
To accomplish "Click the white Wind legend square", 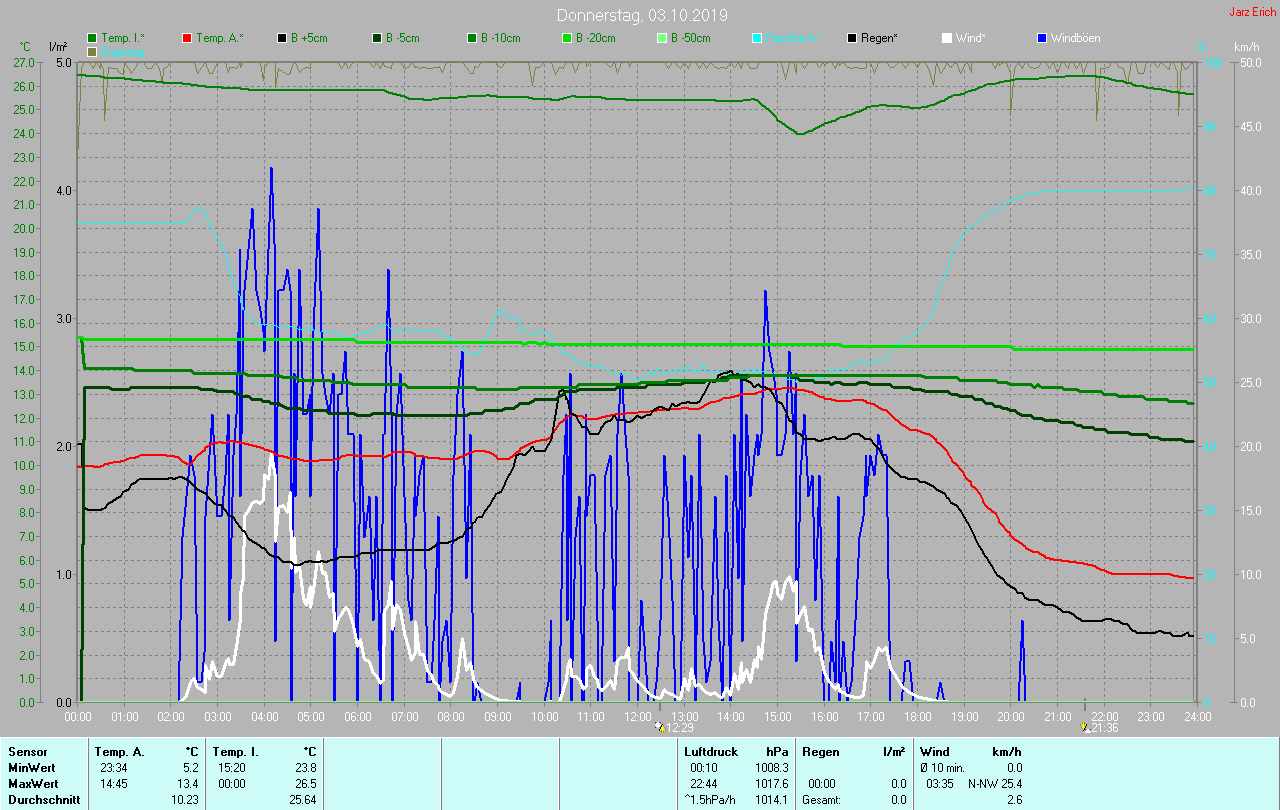I will 947,38.
